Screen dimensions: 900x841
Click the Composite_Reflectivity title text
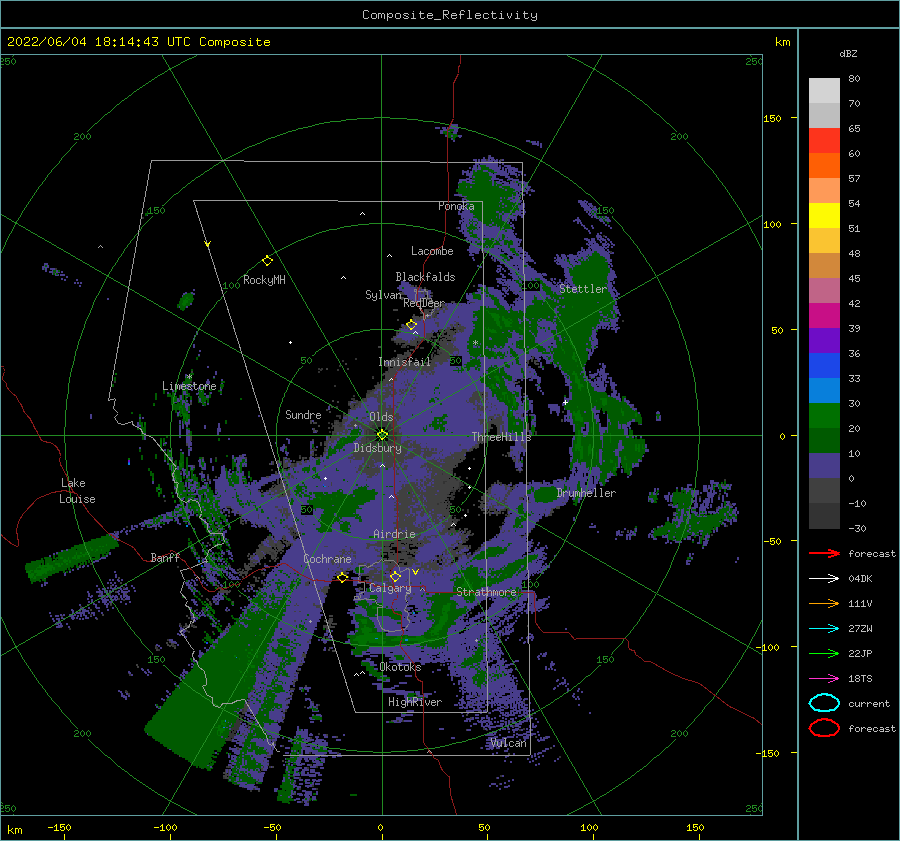449,15
